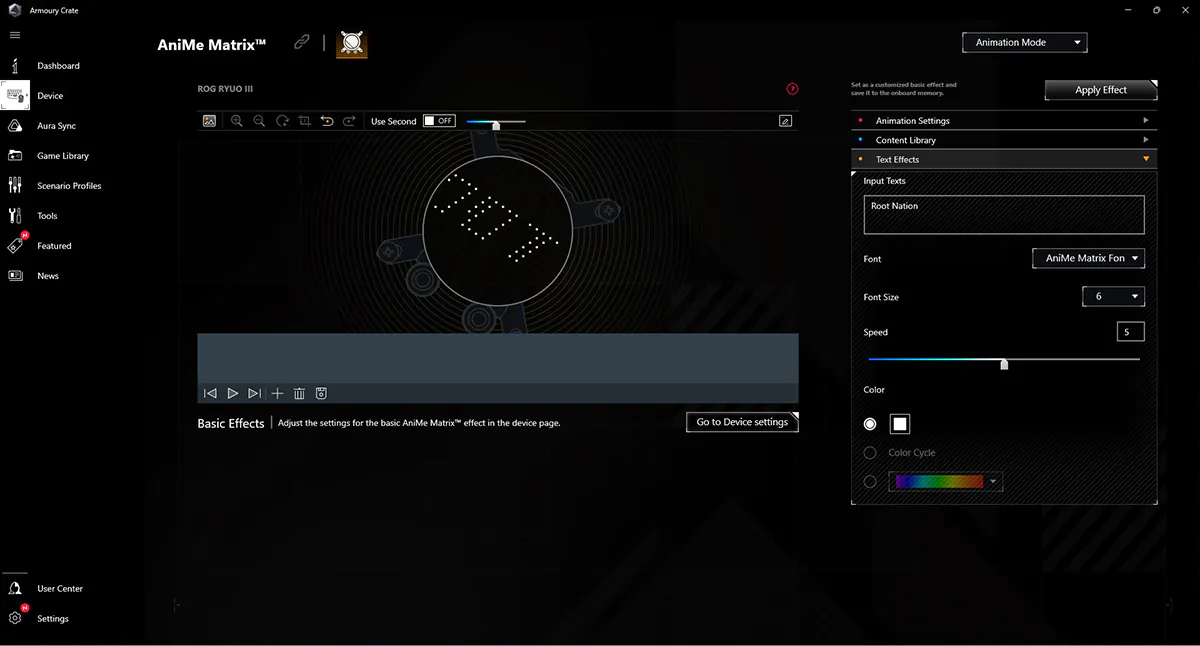Click the rotate icon in toolbar
The height and width of the screenshot is (646, 1200).
[282, 121]
